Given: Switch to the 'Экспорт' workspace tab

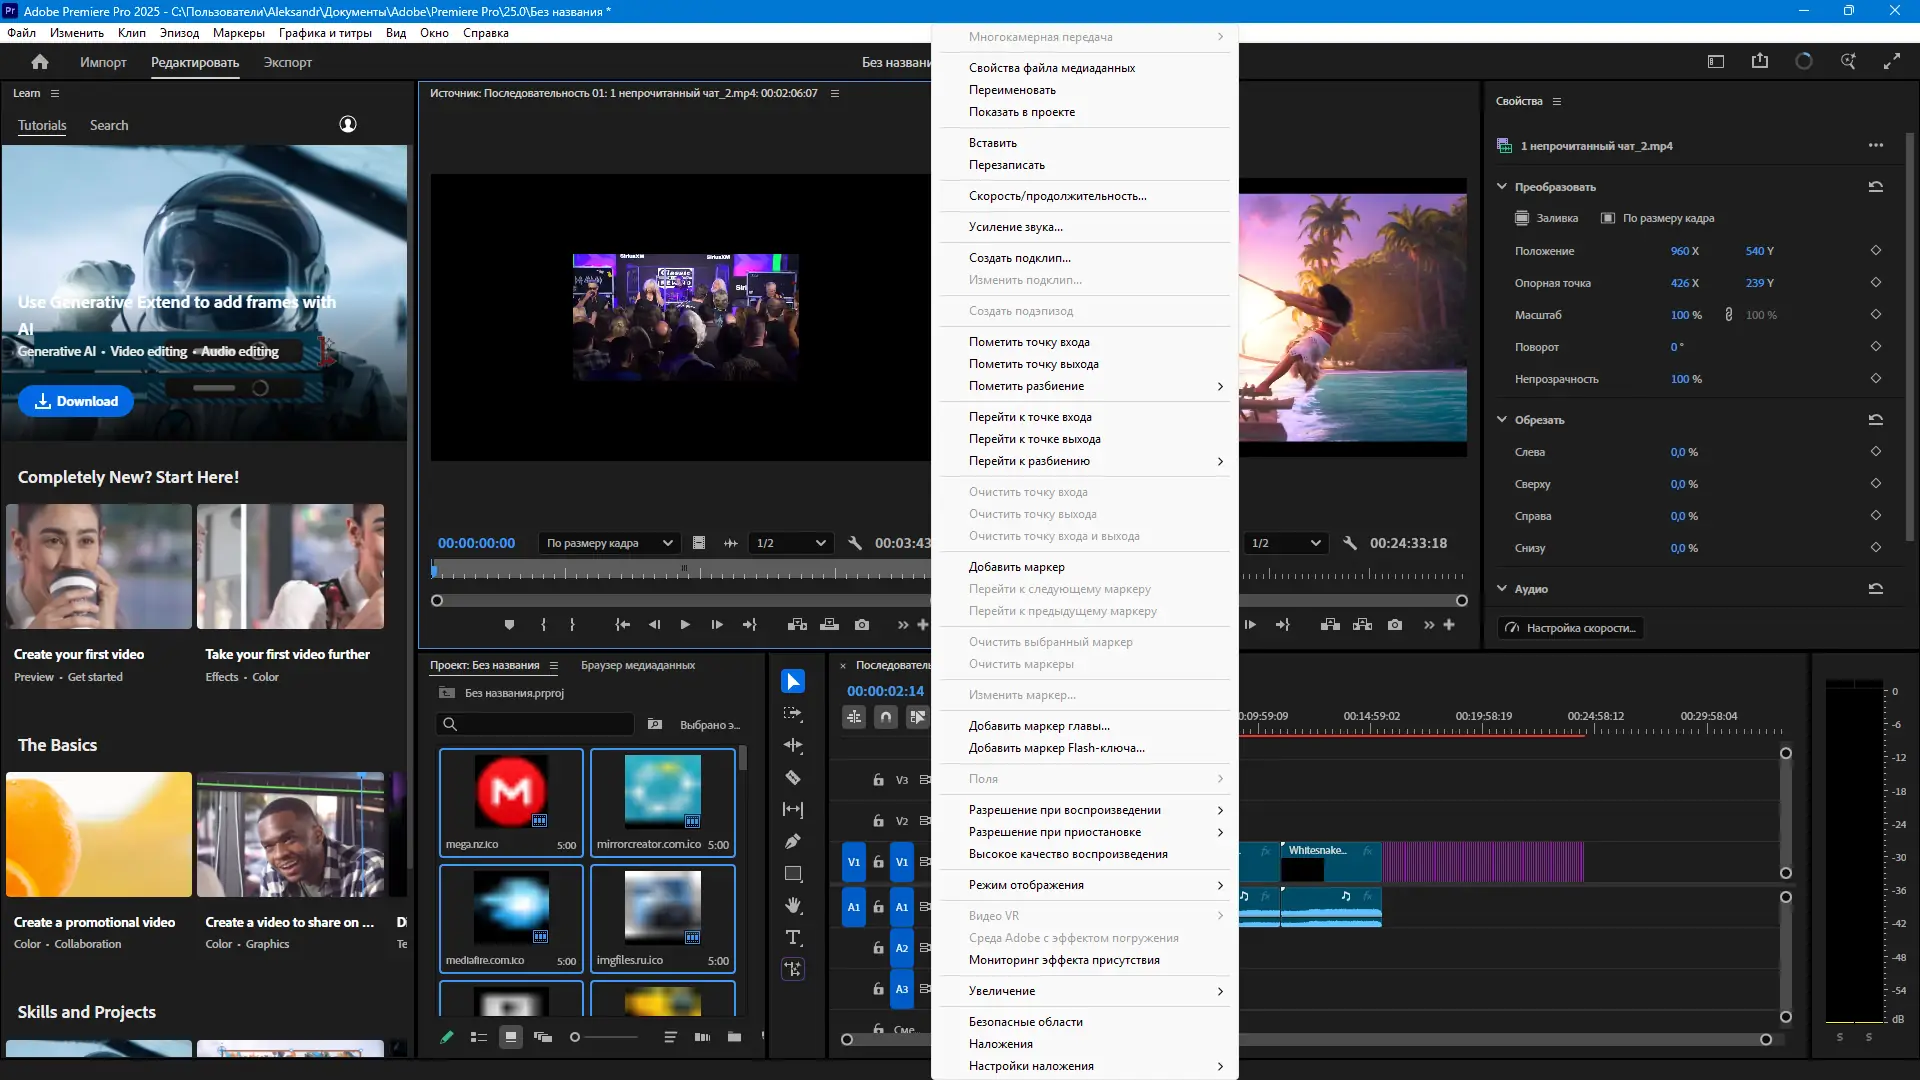Looking at the screenshot, I should click(287, 62).
